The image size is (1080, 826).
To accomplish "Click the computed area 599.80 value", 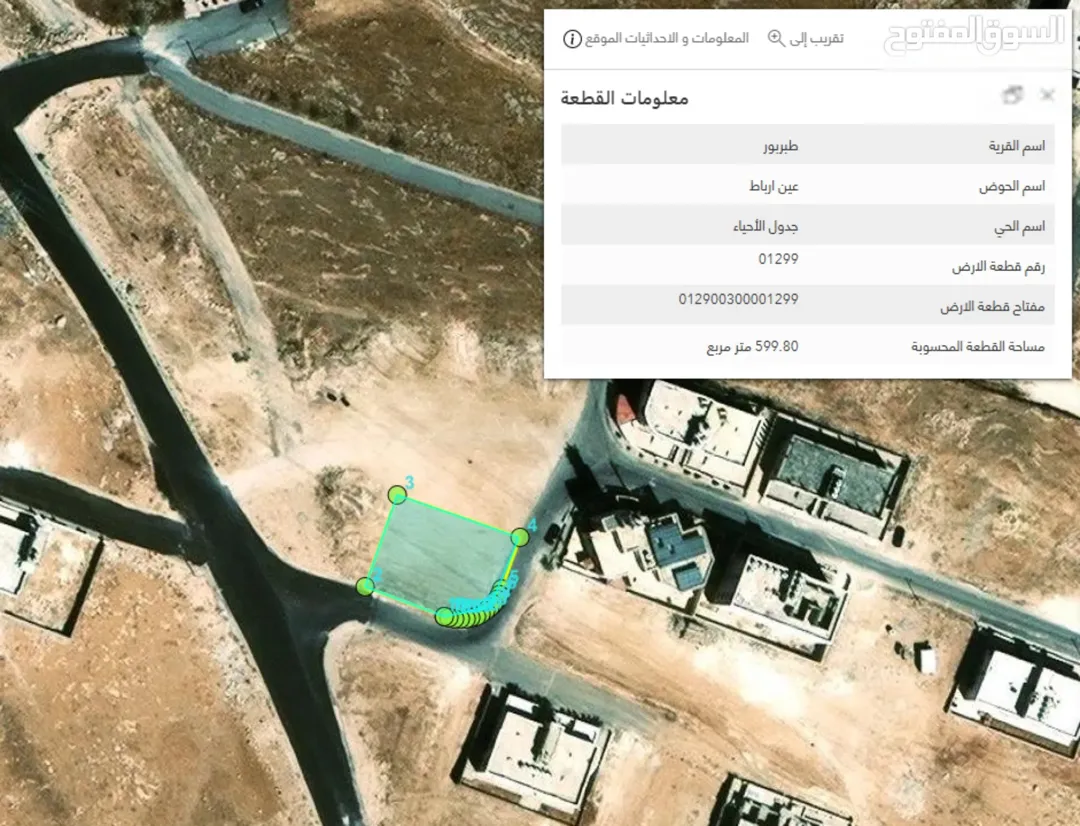I will point(752,347).
